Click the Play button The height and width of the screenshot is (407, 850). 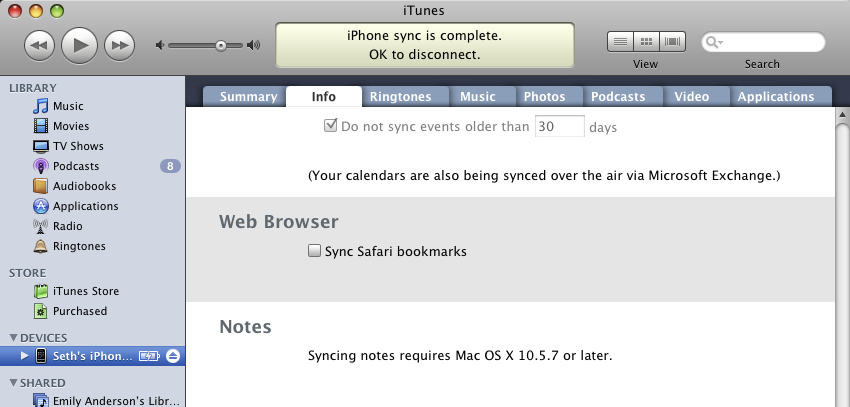click(80, 46)
